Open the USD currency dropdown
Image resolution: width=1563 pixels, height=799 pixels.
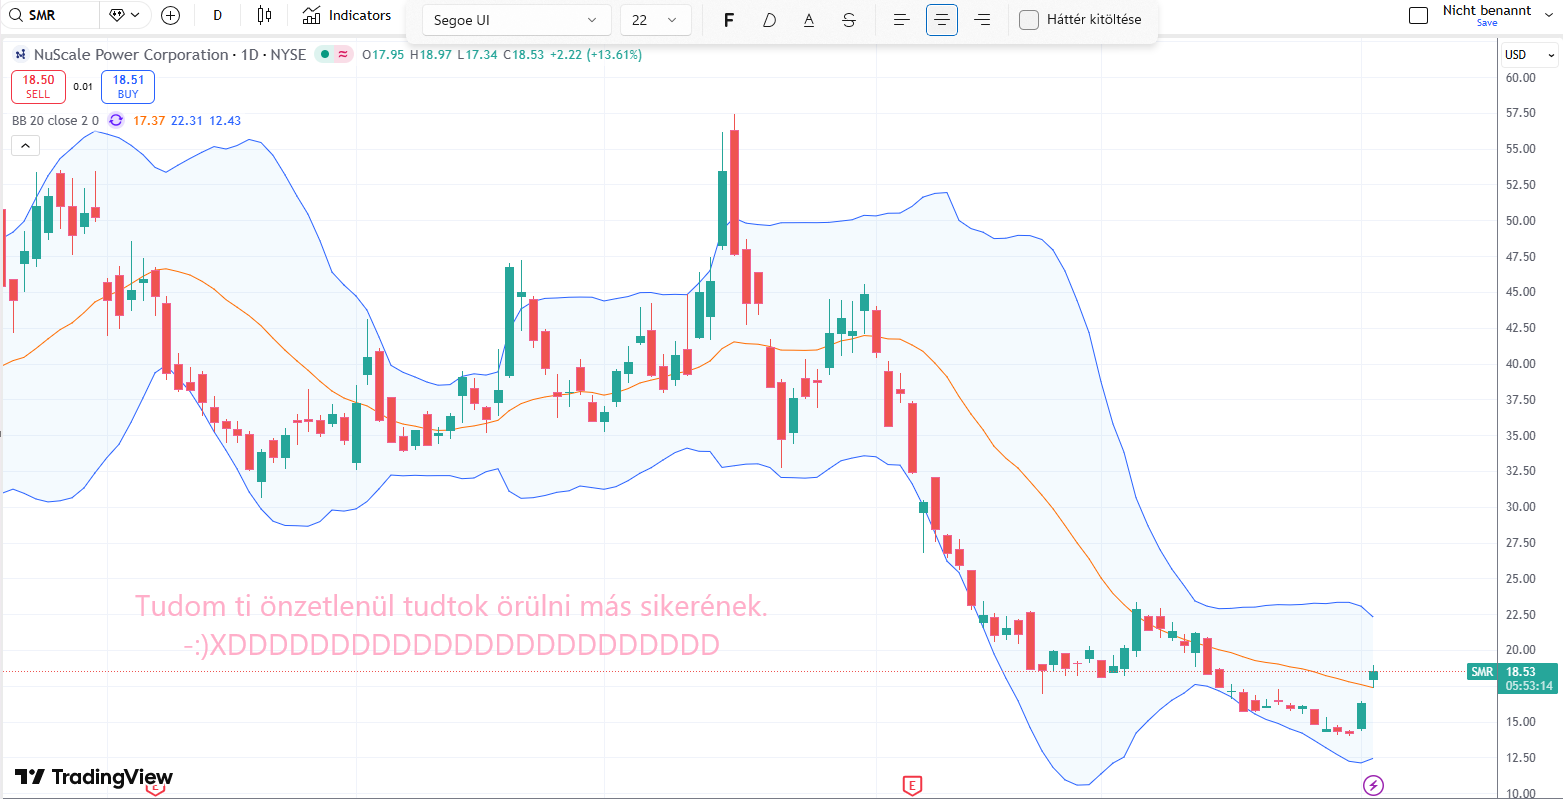pyautogui.click(x=1530, y=55)
